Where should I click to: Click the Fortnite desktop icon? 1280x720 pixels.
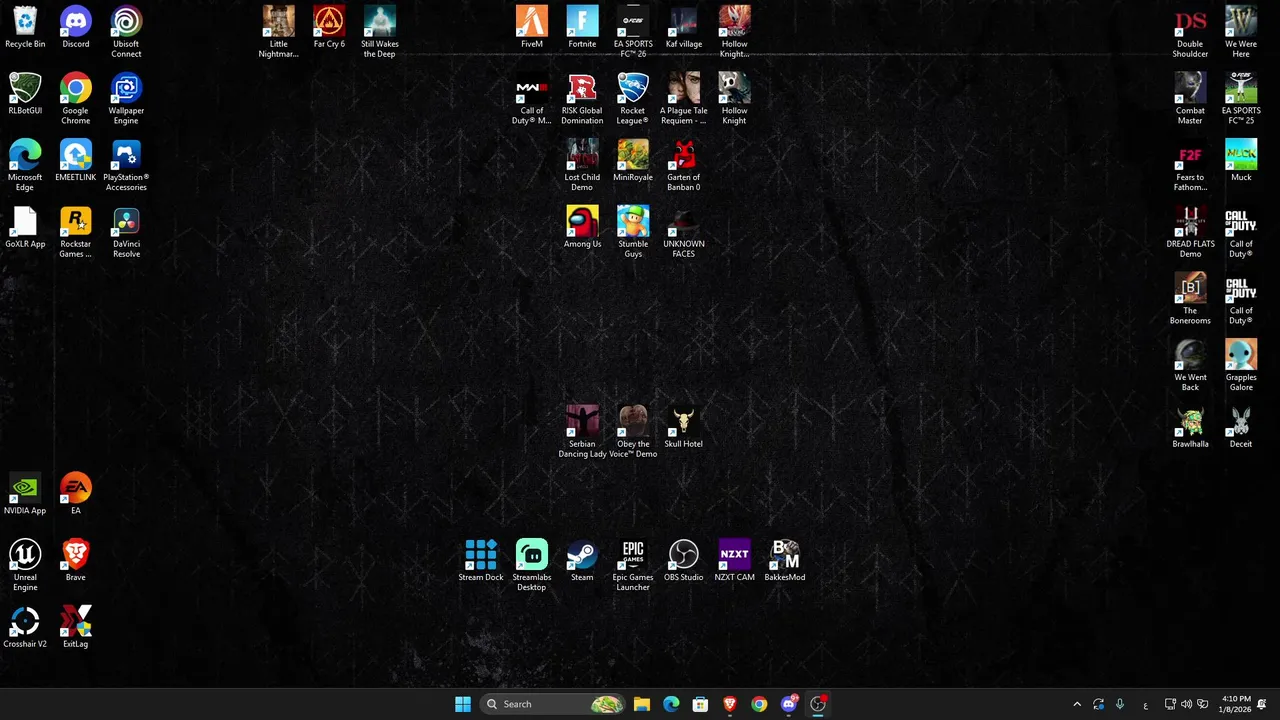point(582,28)
